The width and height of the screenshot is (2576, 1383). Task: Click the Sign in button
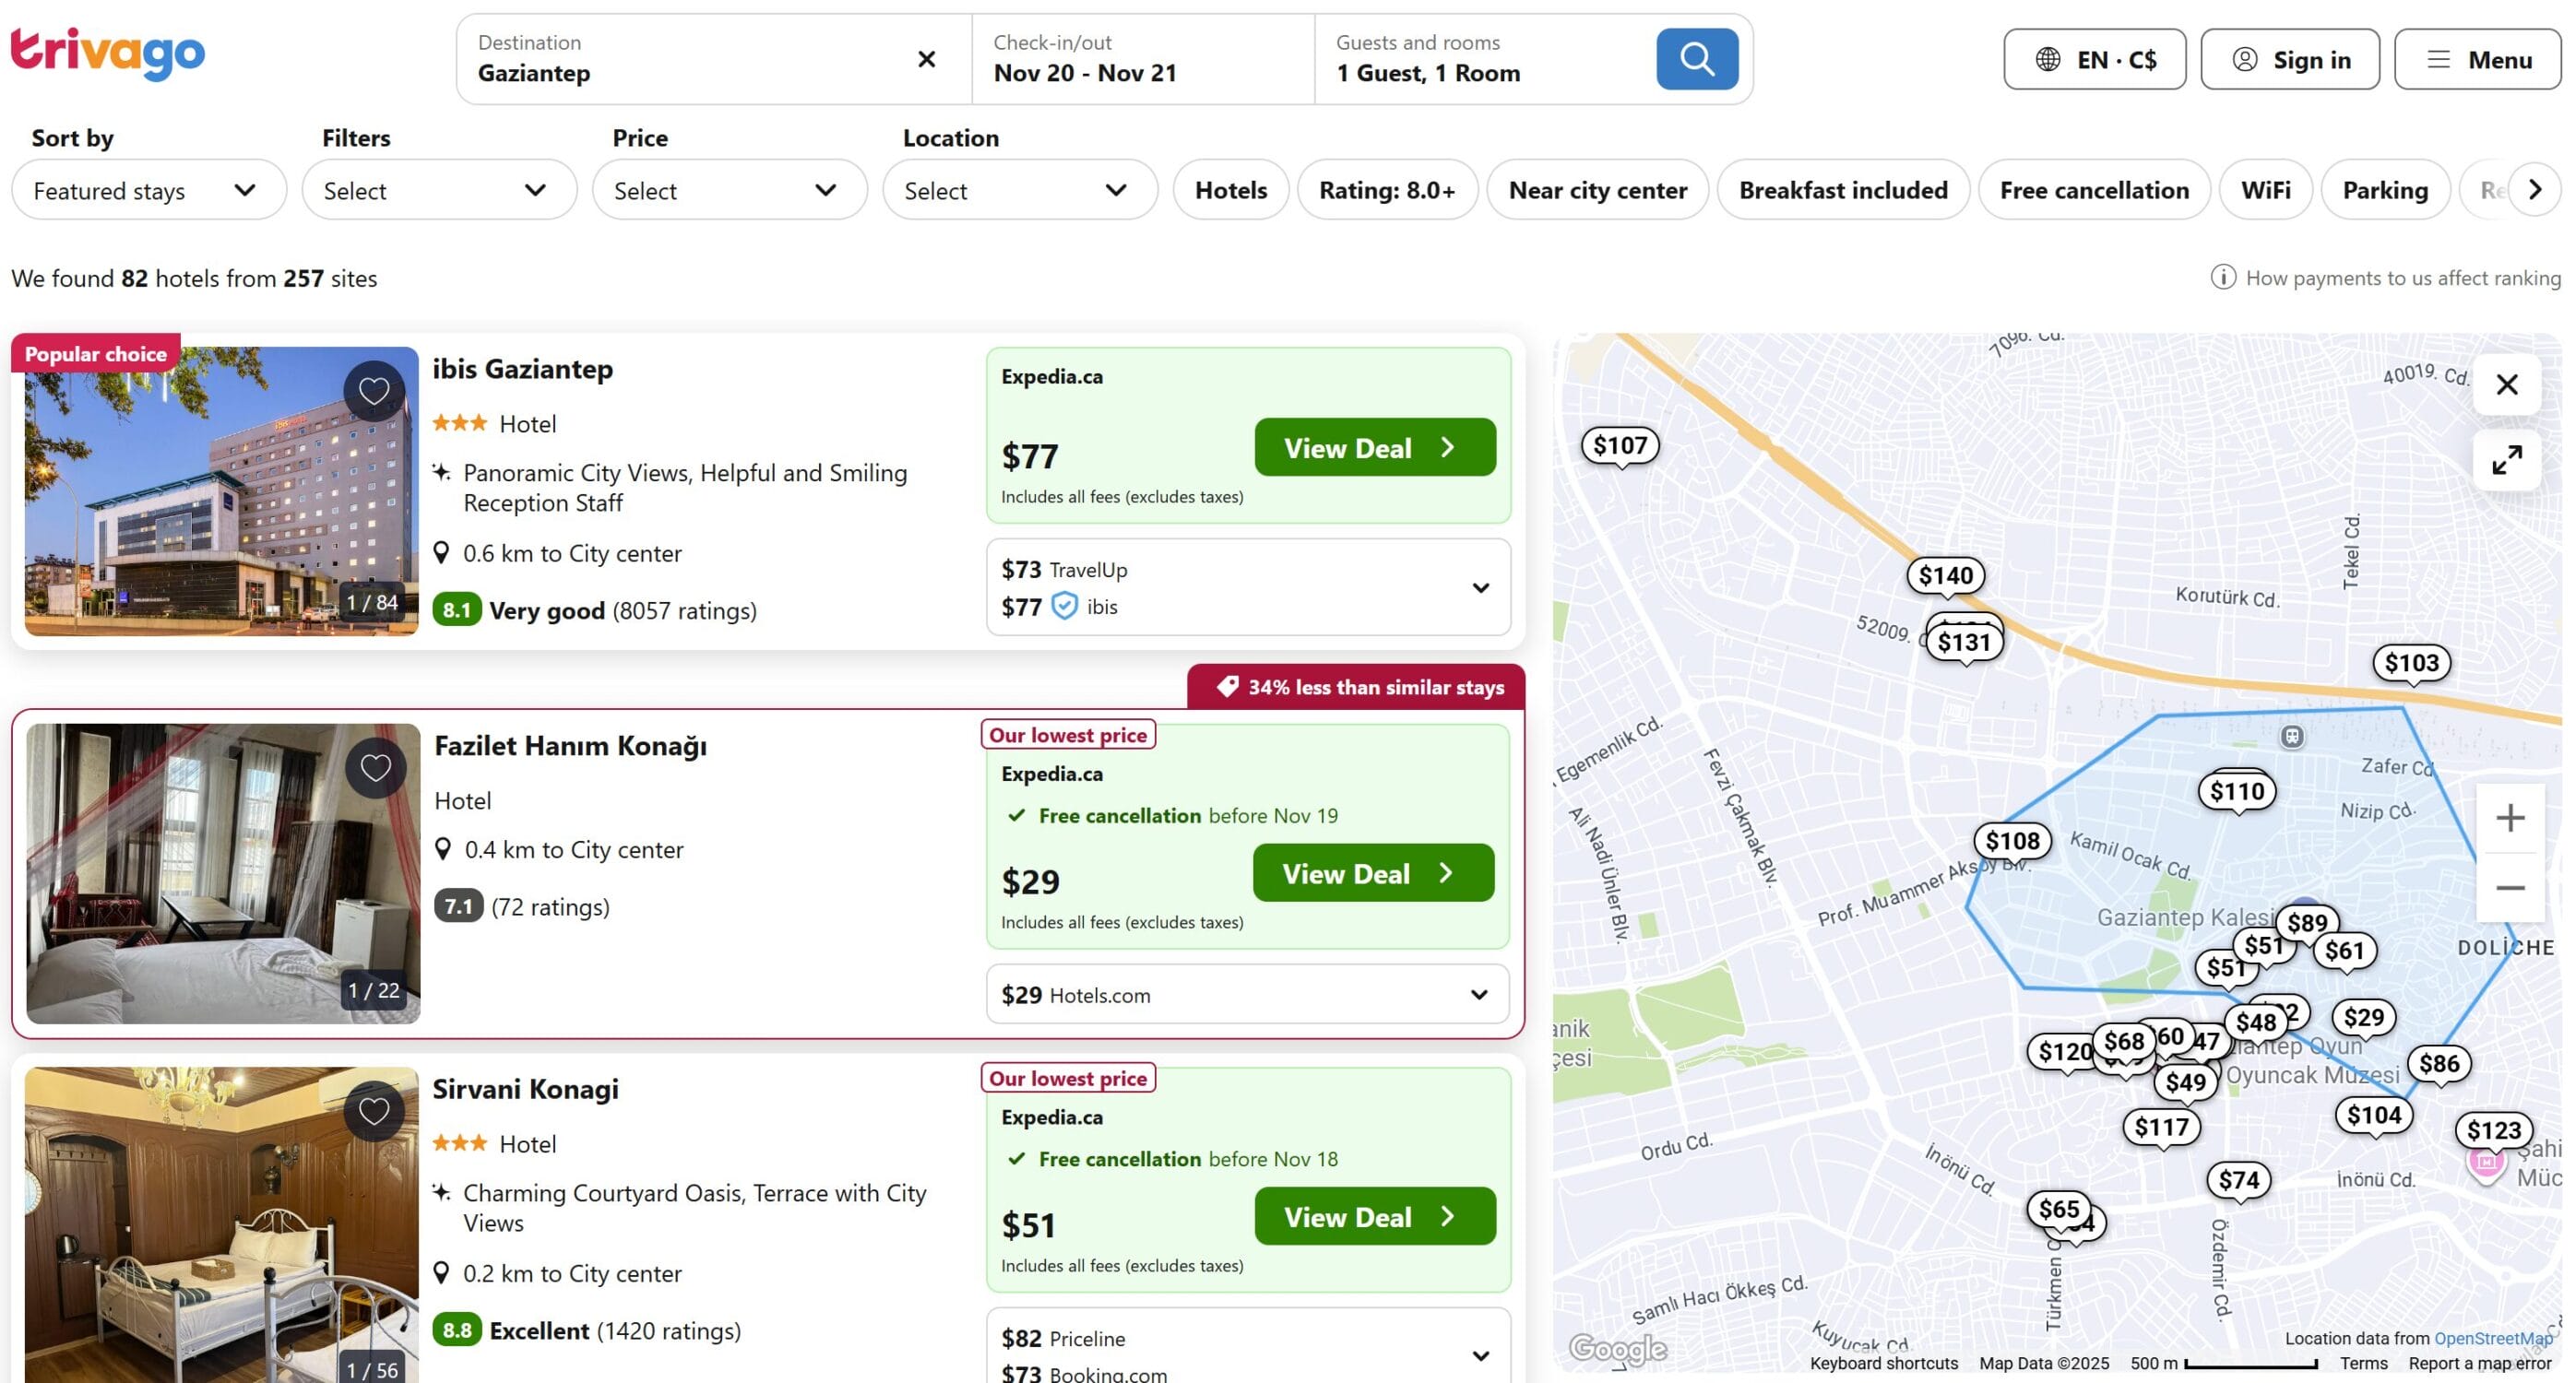pyautogui.click(x=2289, y=60)
